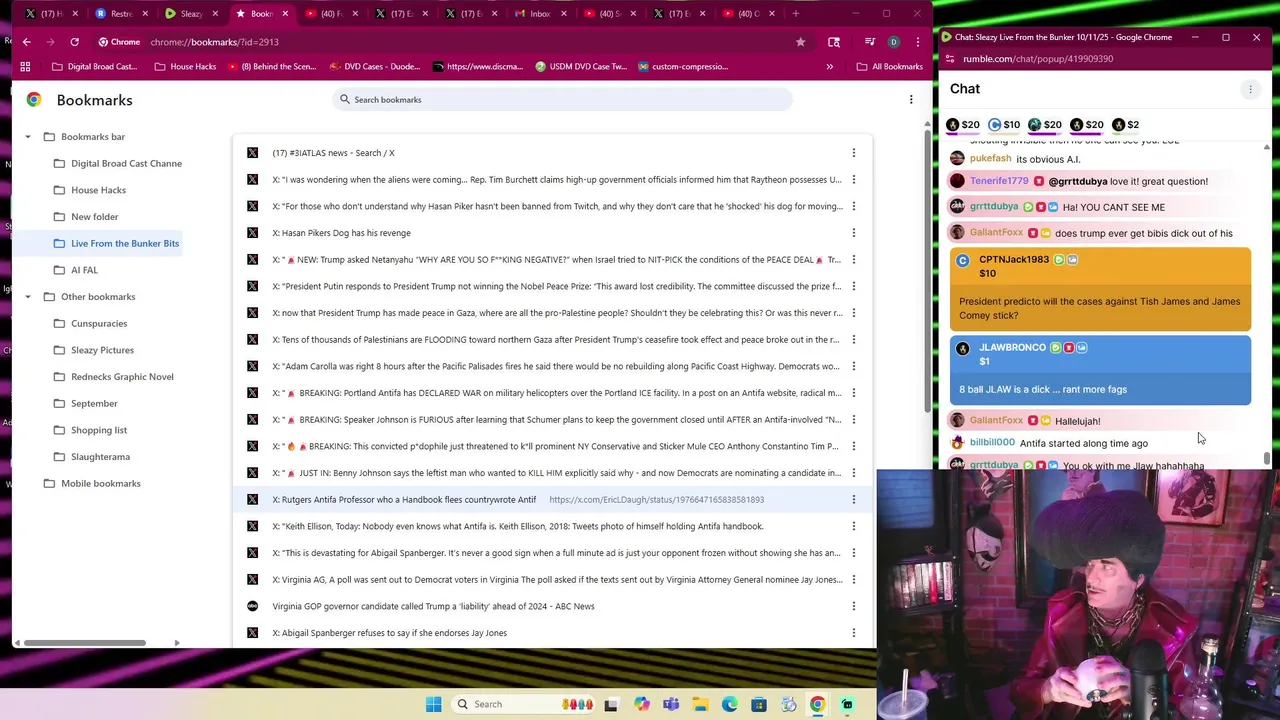Open the Rednecks Graphic Novel folder
1280x720 pixels.
click(x=112, y=377)
